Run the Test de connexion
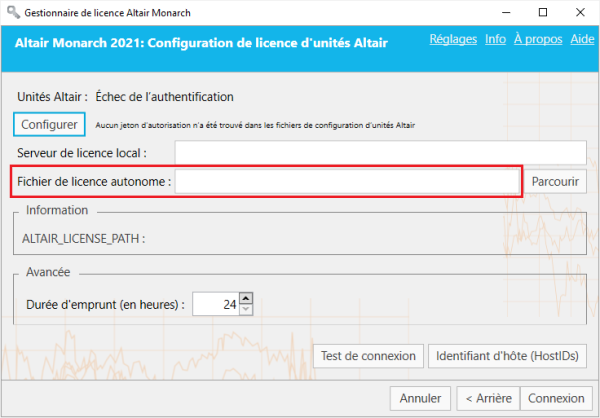The height and width of the screenshot is (418, 600). [x=368, y=356]
